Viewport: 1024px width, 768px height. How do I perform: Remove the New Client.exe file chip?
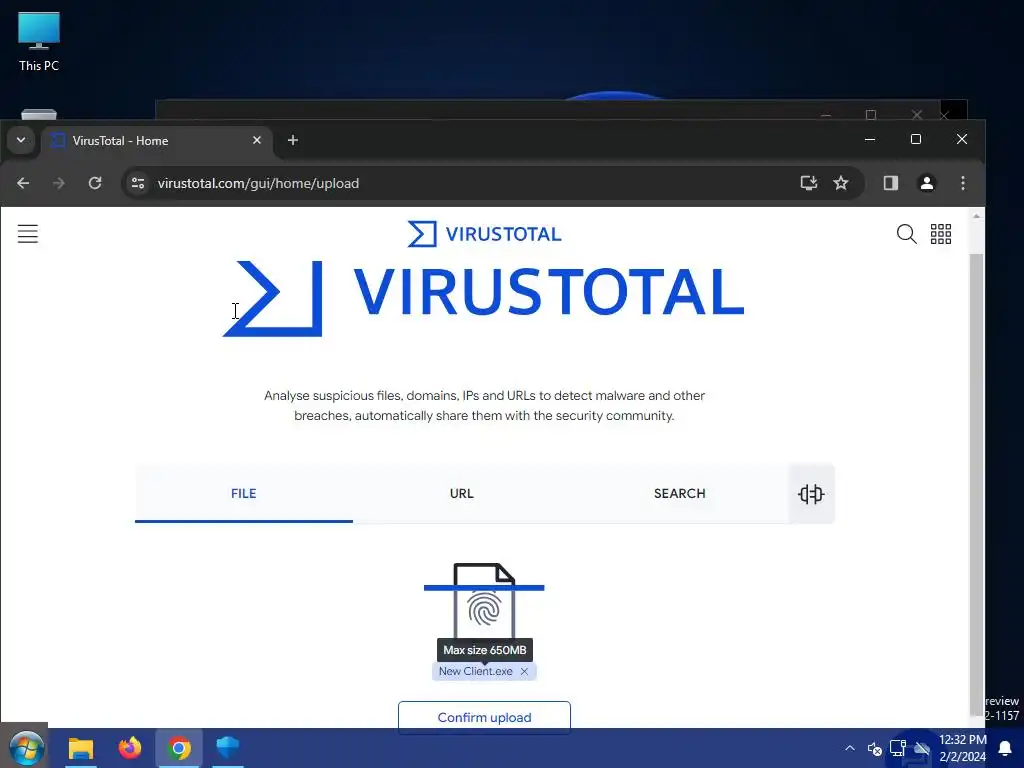point(524,671)
